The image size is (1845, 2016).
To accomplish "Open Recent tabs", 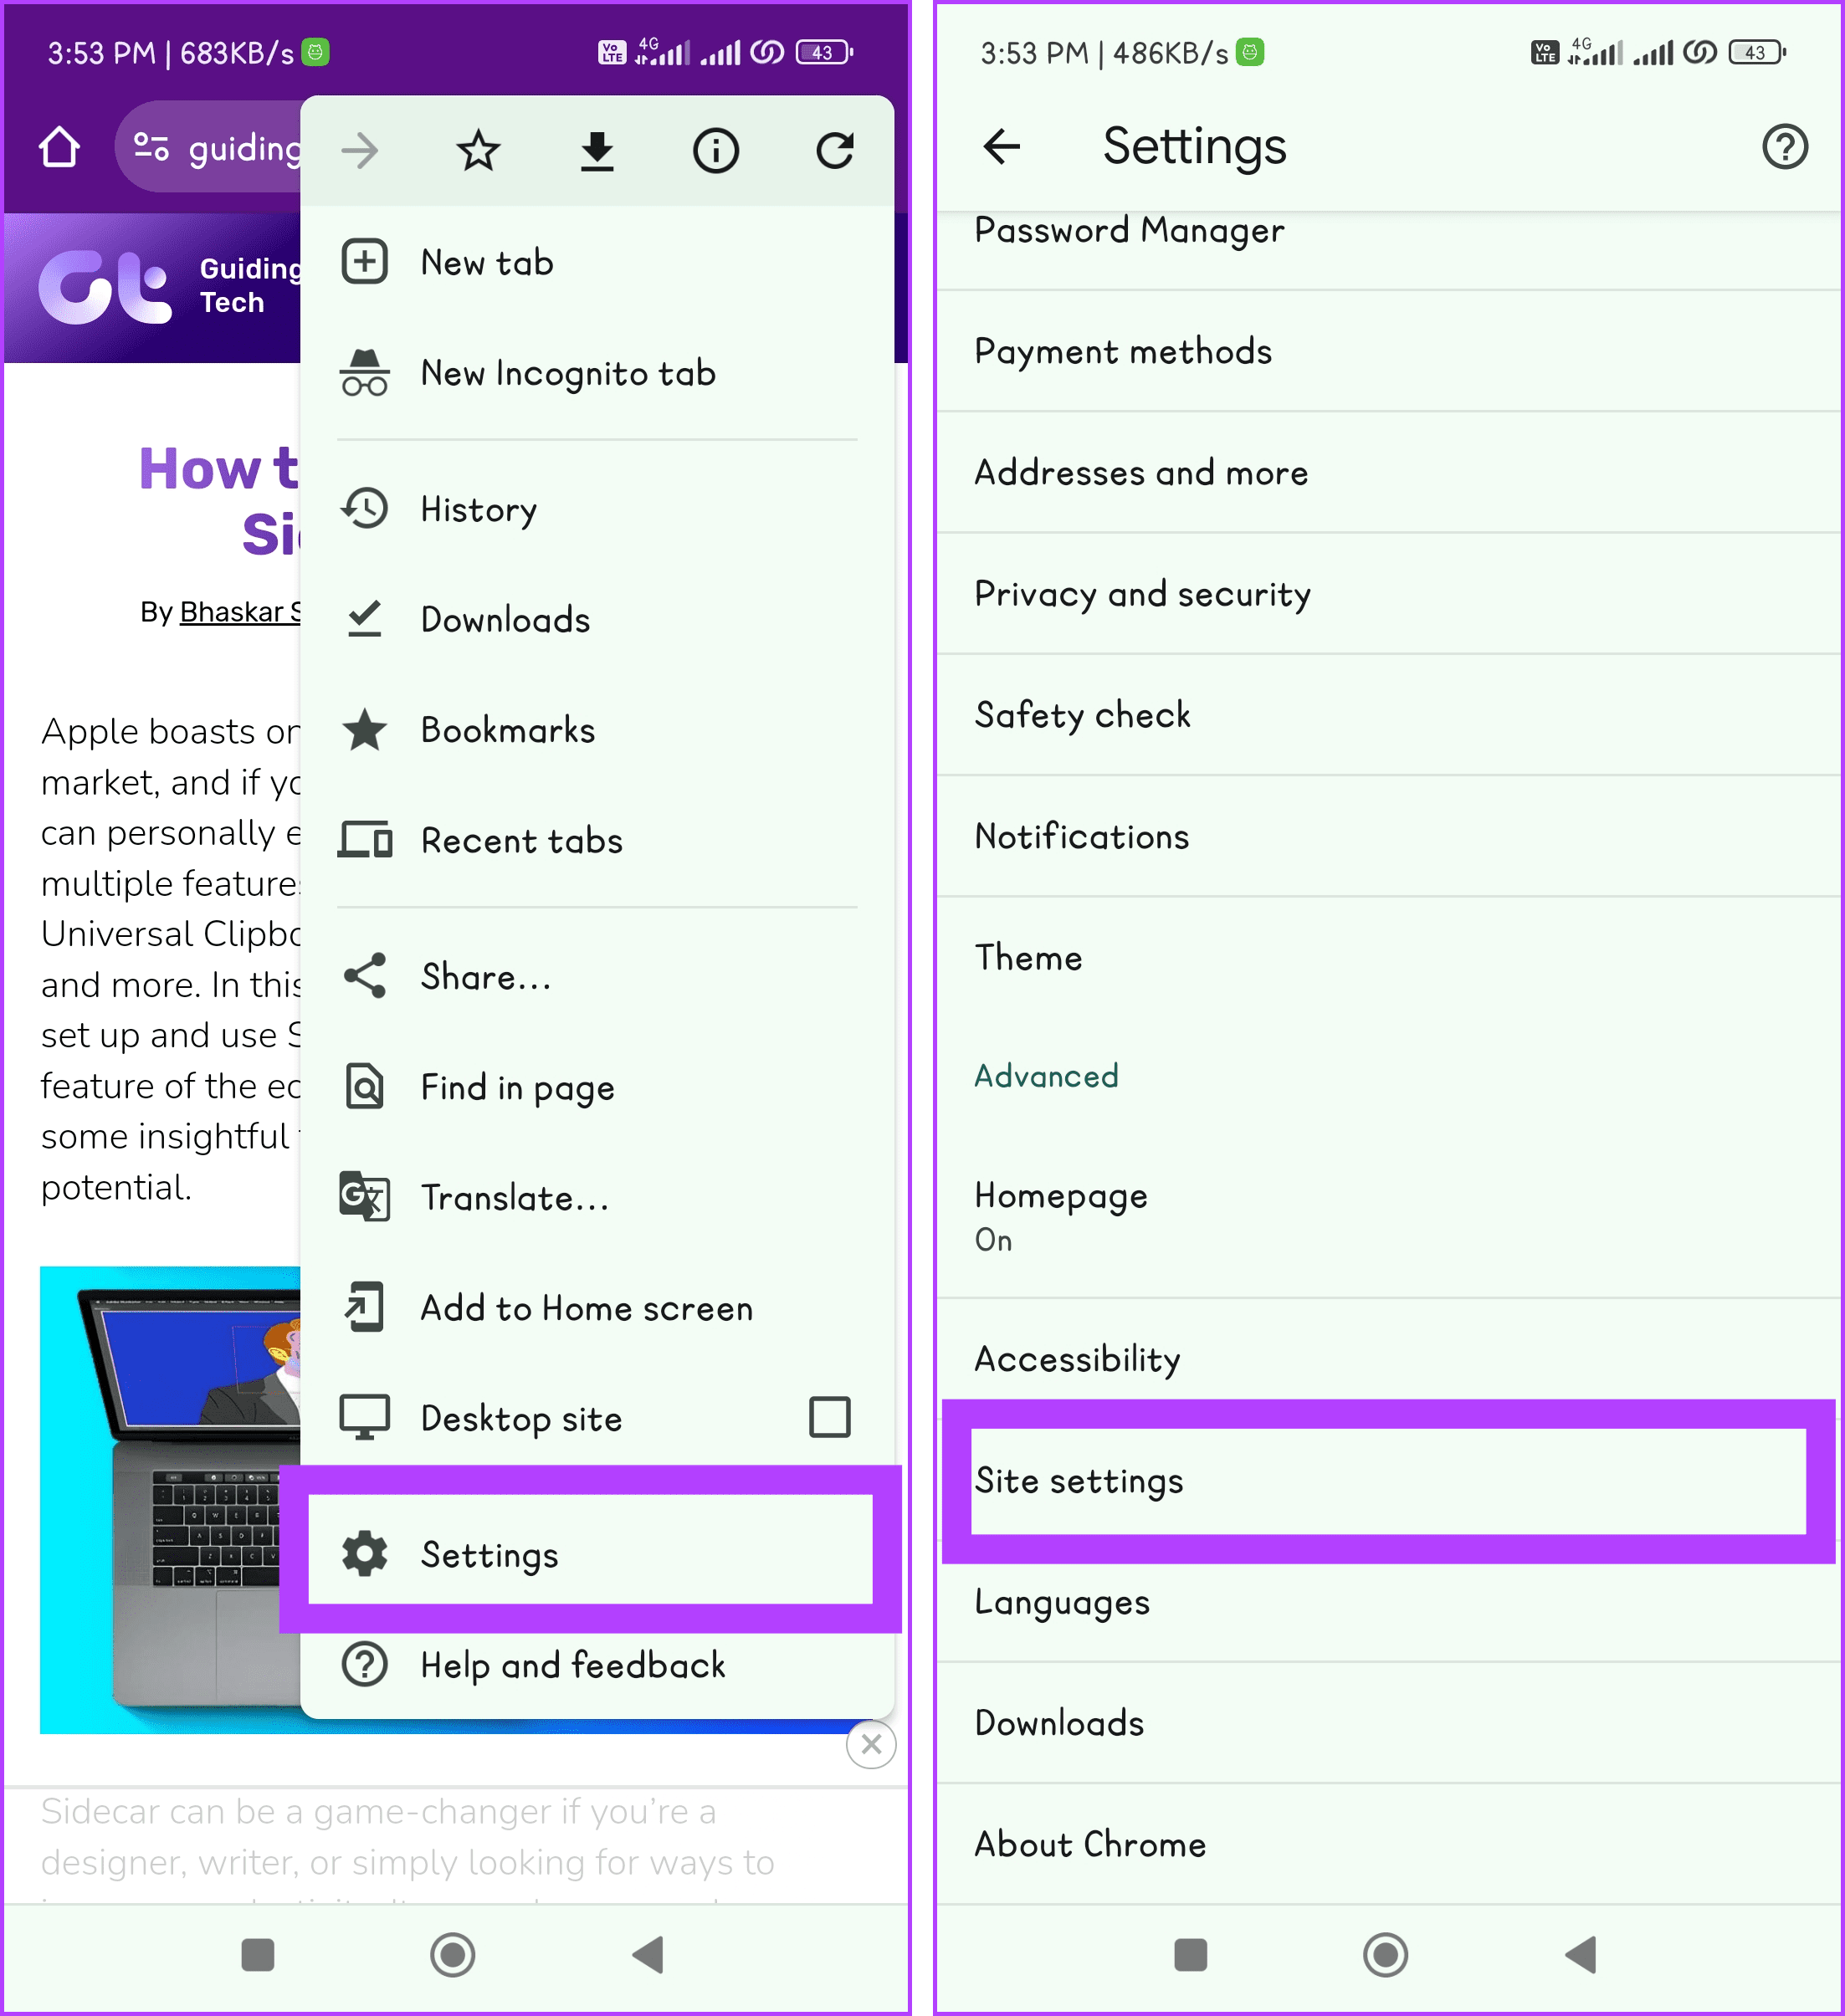I will click(x=597, y=840).
